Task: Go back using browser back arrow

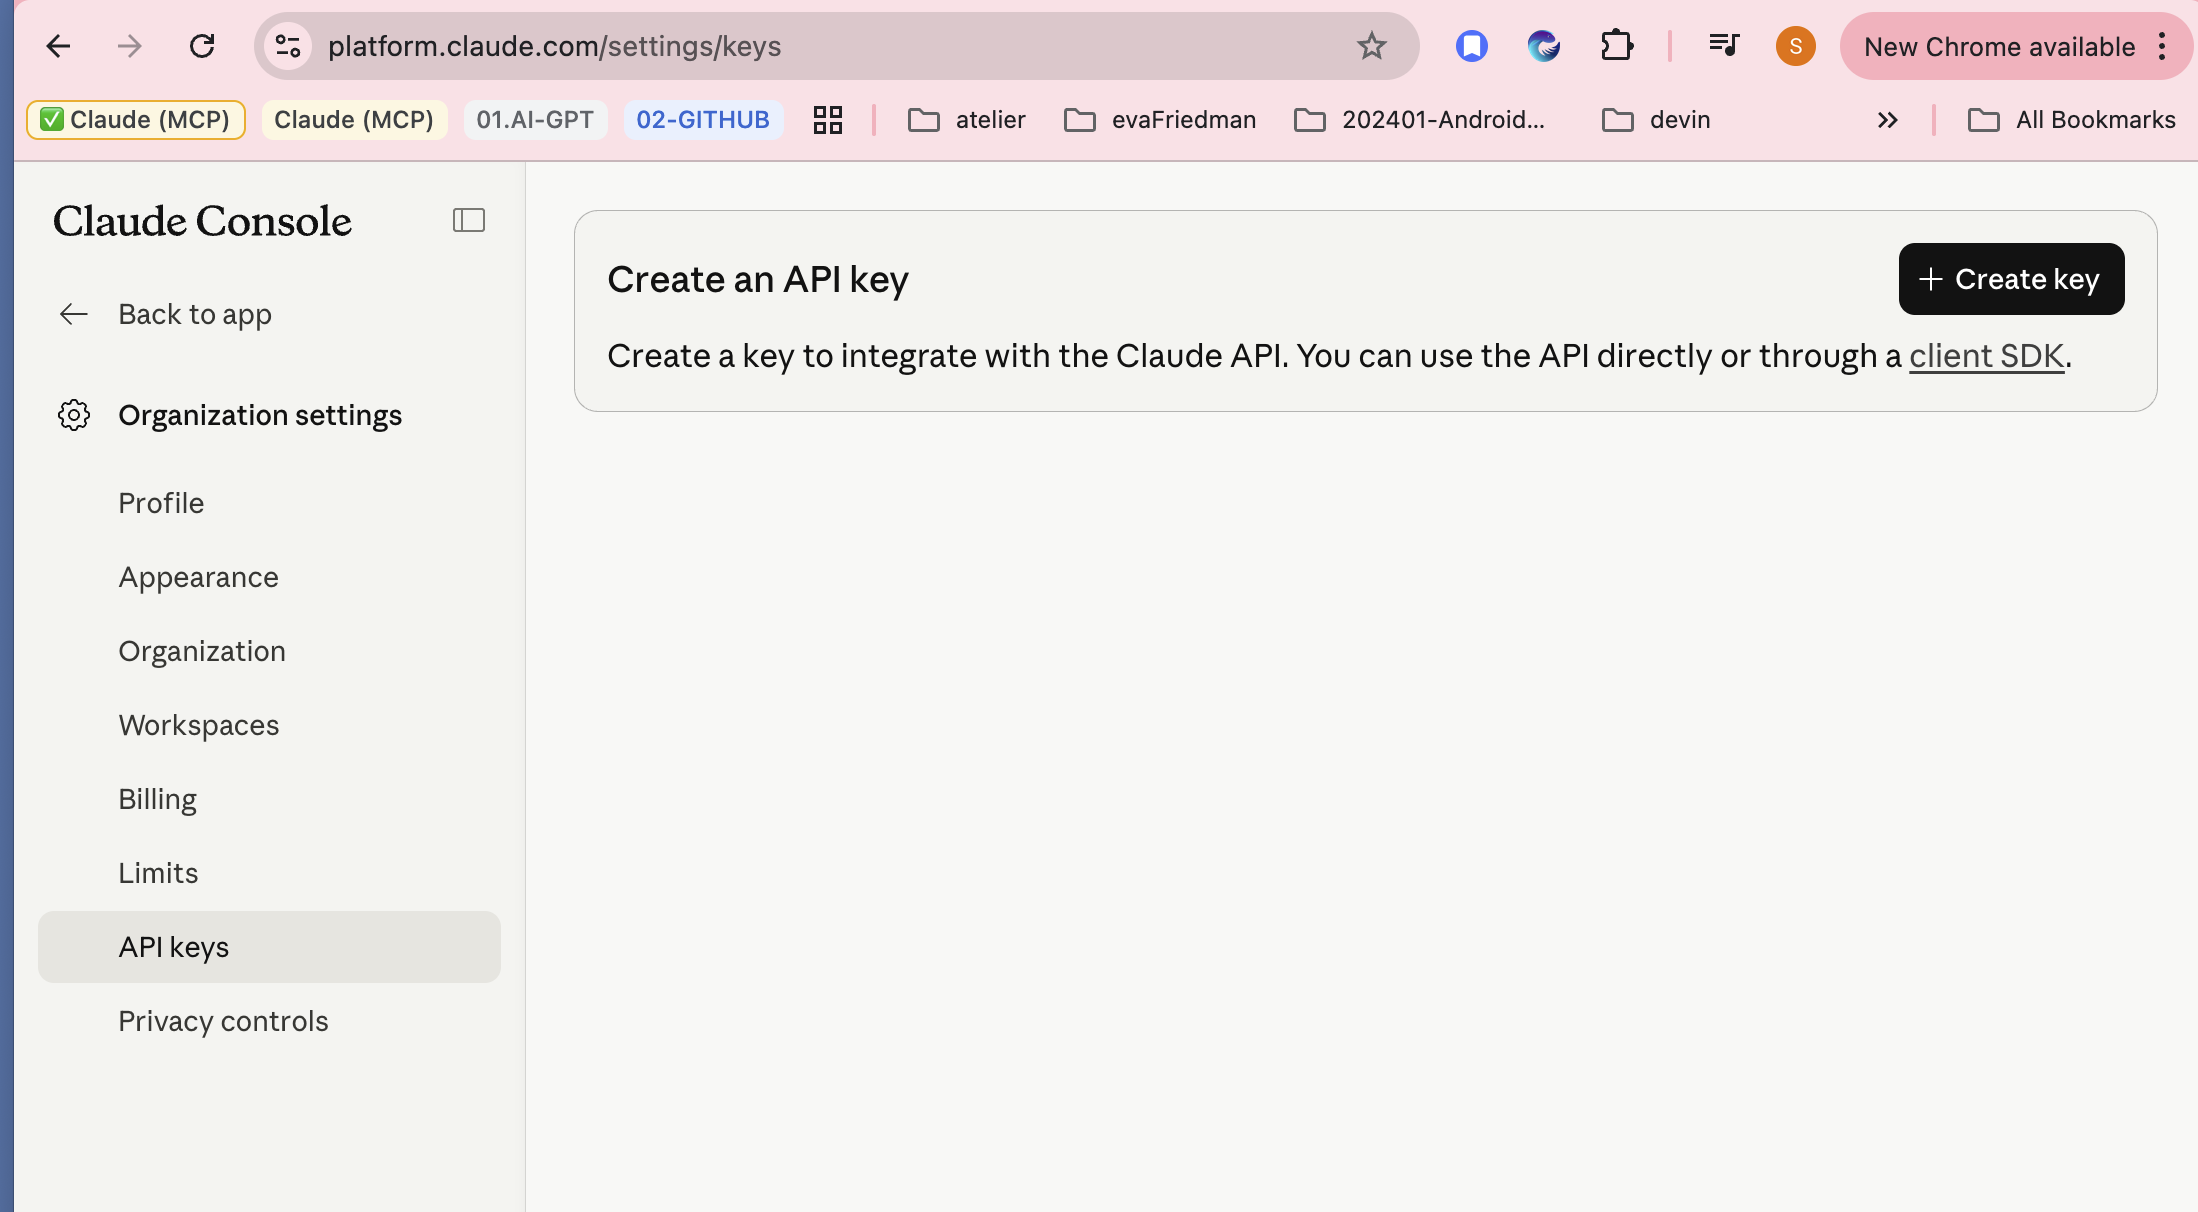Action: click(x=58, y=46)
